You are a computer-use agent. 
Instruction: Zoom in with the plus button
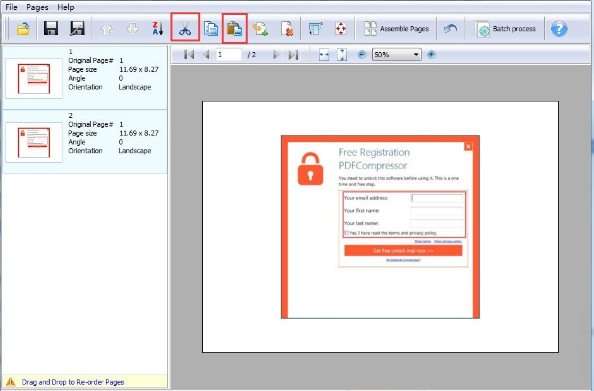tap(431, 55)
